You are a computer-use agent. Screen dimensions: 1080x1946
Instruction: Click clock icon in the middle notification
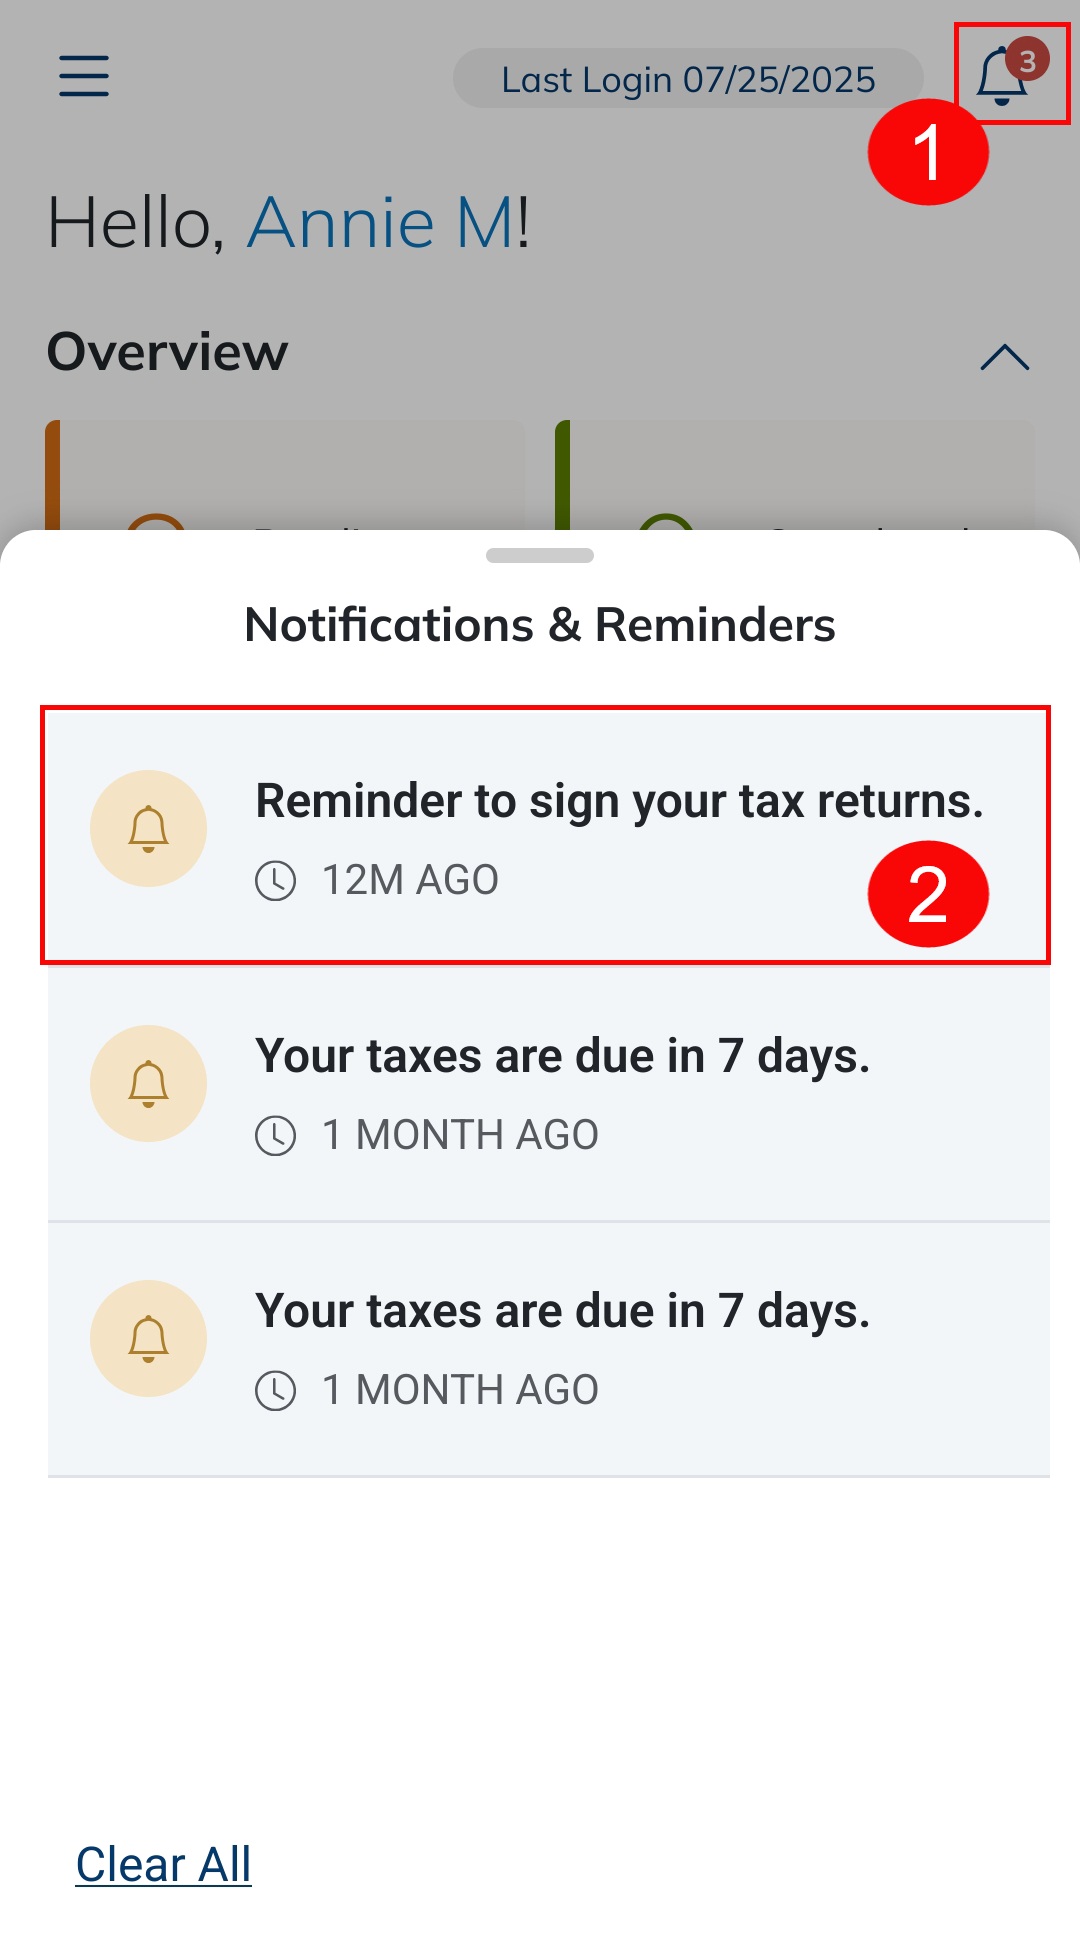[x=275, y=1136]
